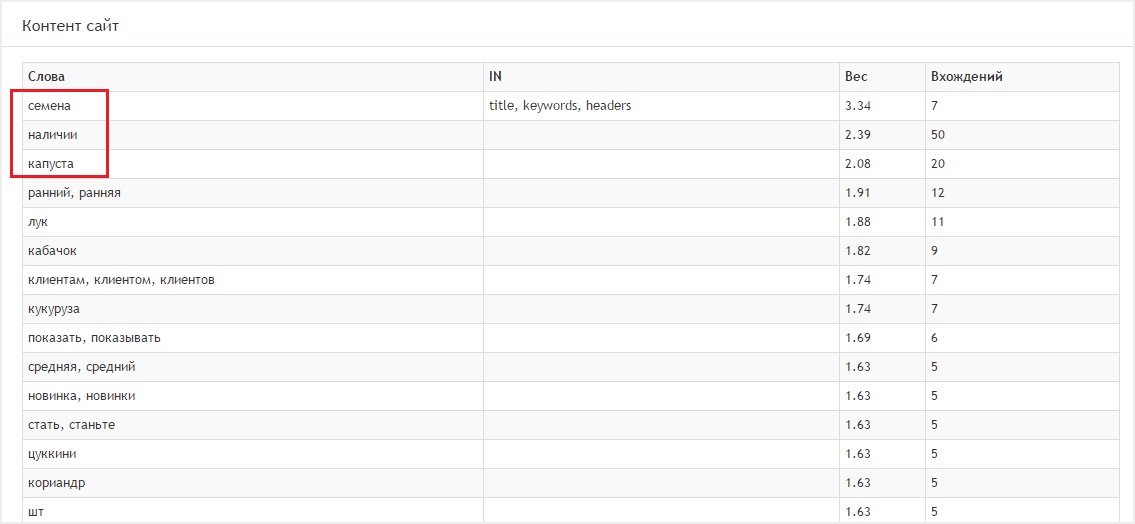This screenshot has height=524, width=1135.
Task: Click the 'новинка, новинки' cell
Action: [x=82, y=395]
